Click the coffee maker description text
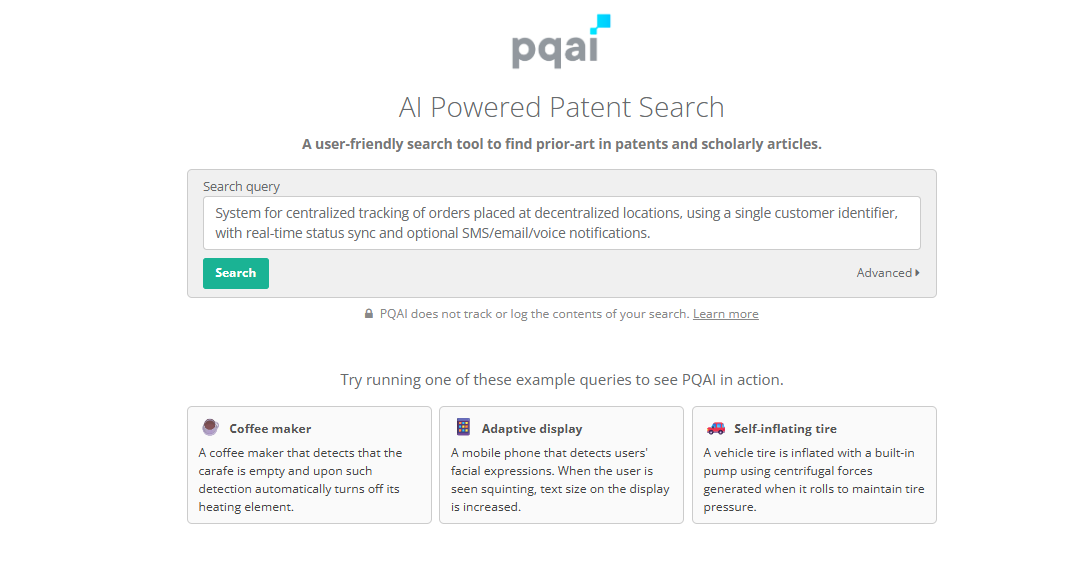 coord(301,479)
